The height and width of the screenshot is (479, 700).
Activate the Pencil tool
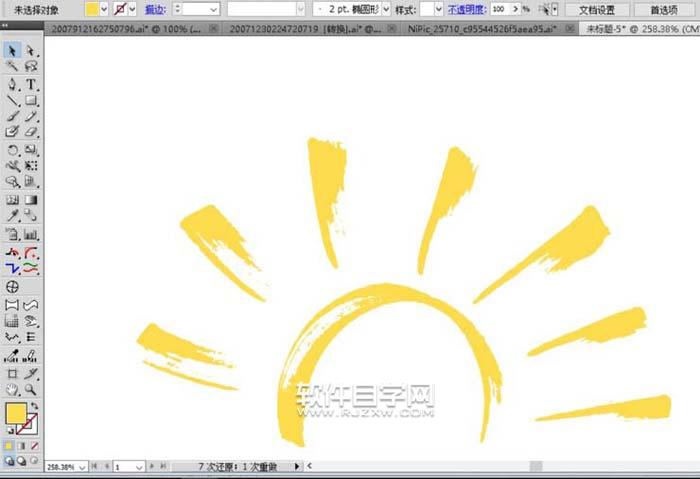point(31,116)
